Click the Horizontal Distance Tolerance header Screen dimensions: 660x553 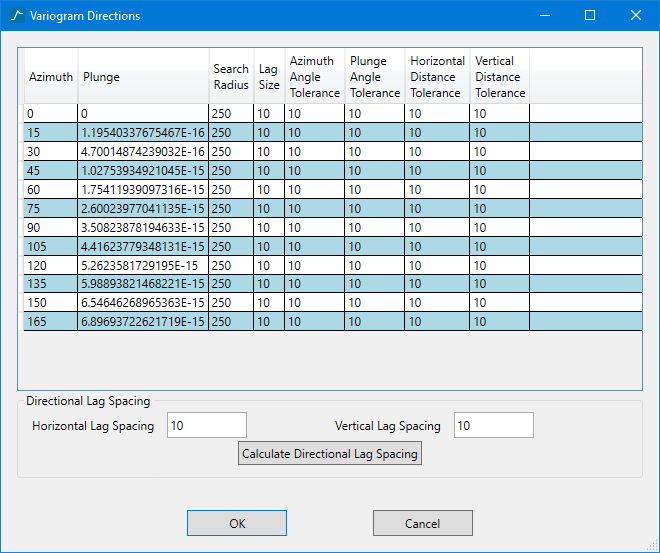(x=437, y=77)
